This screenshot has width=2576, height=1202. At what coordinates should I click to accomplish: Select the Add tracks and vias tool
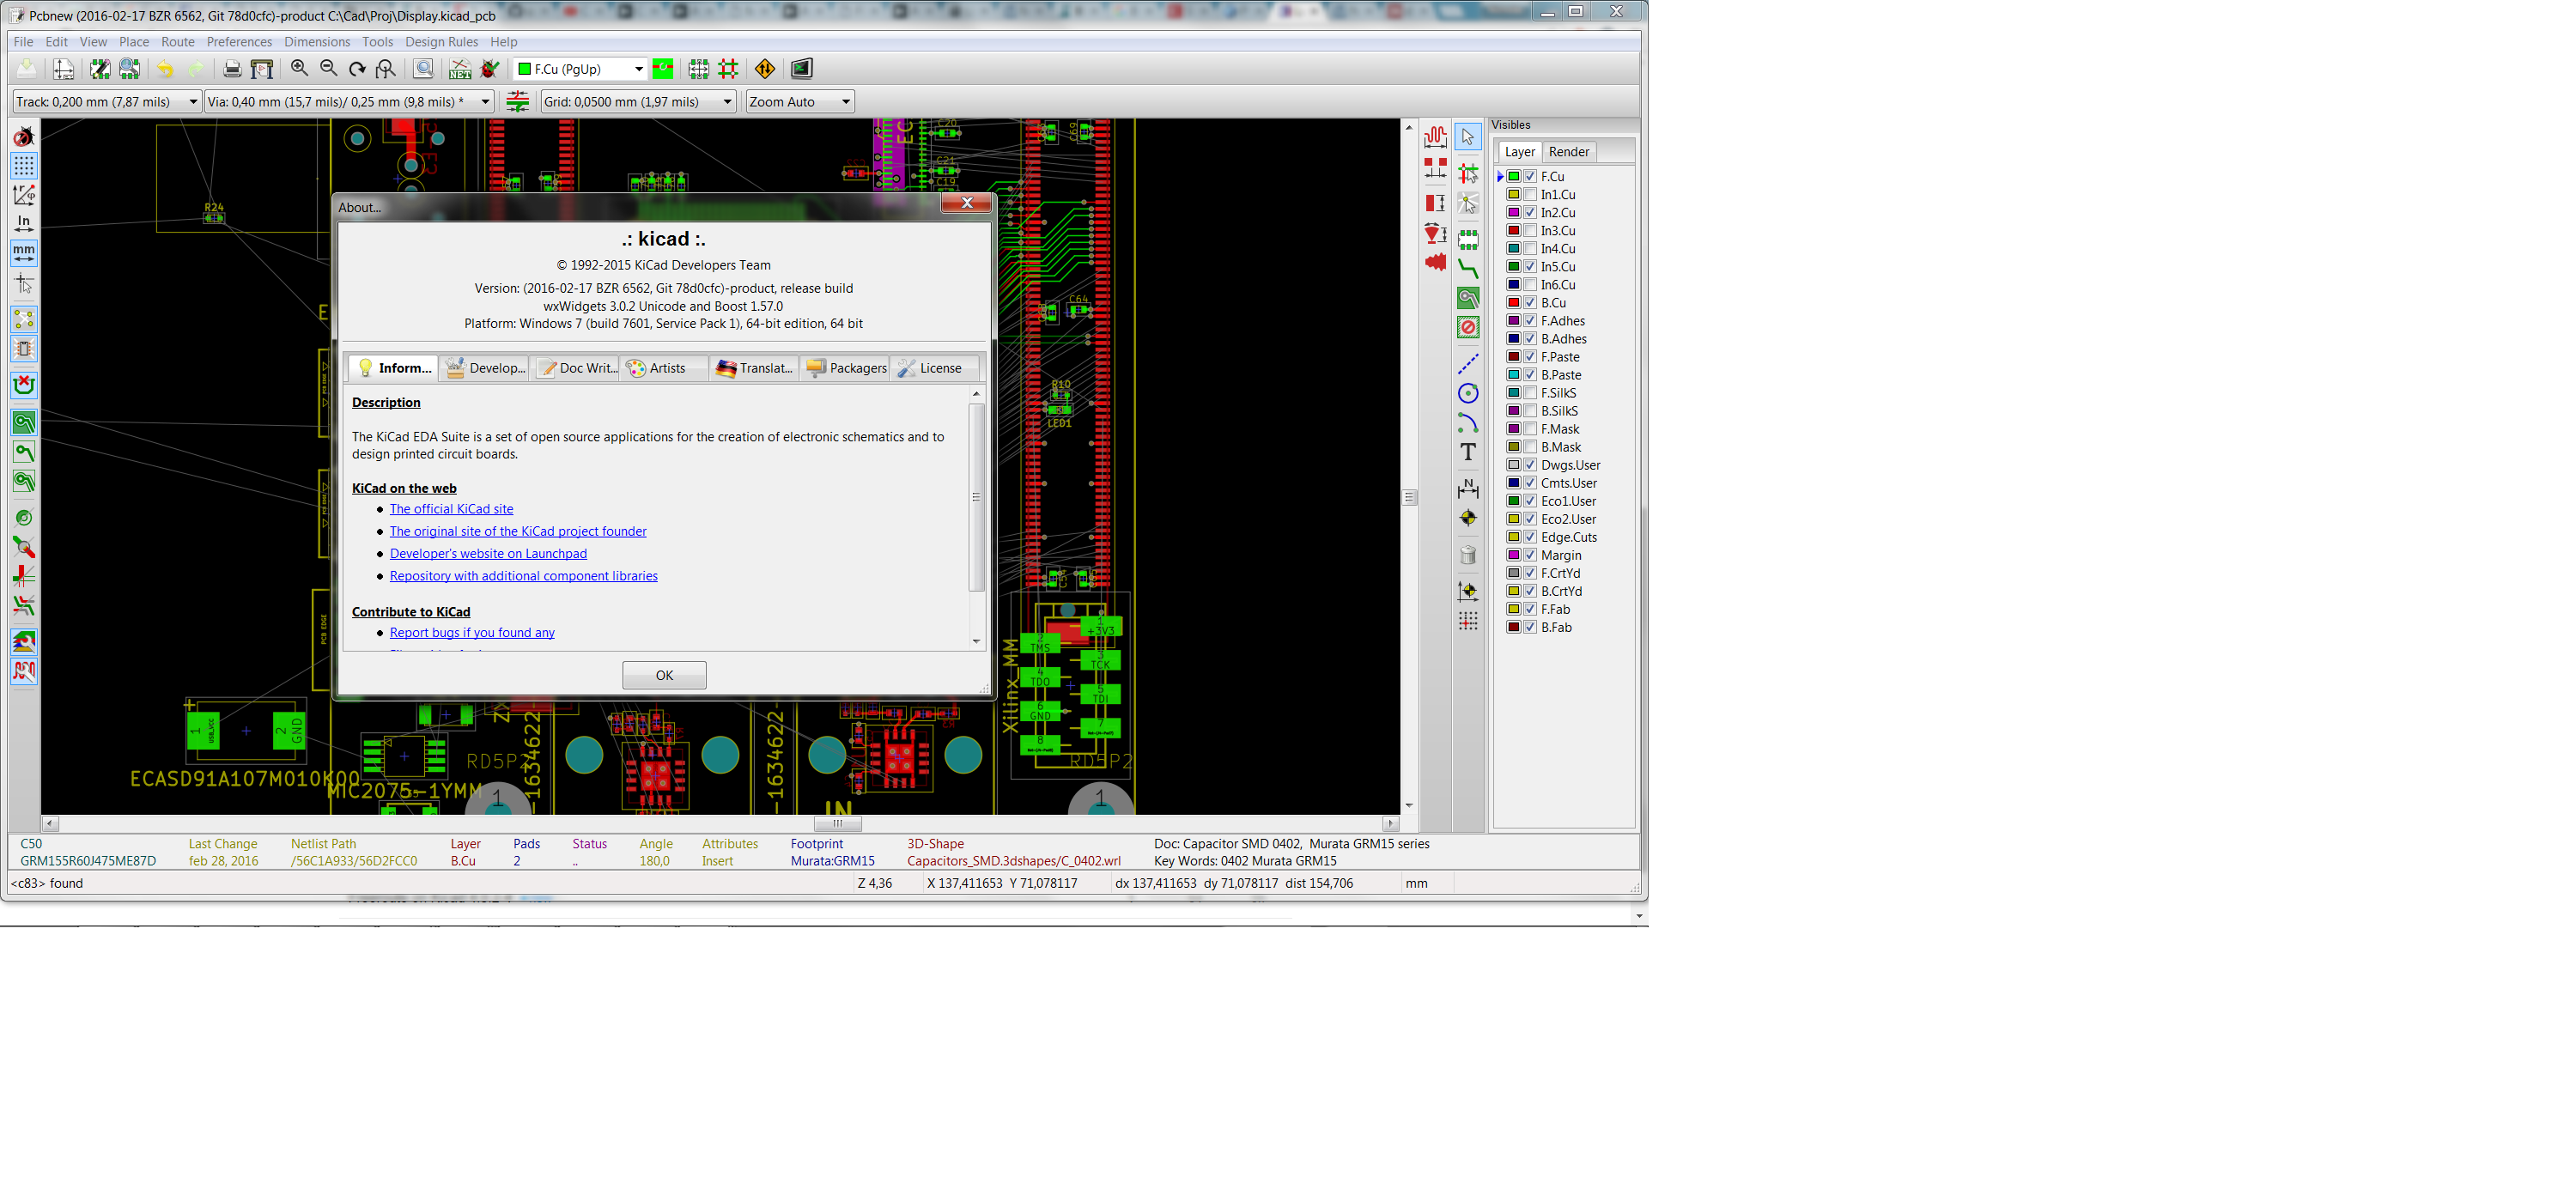[x=1468, y=268]
